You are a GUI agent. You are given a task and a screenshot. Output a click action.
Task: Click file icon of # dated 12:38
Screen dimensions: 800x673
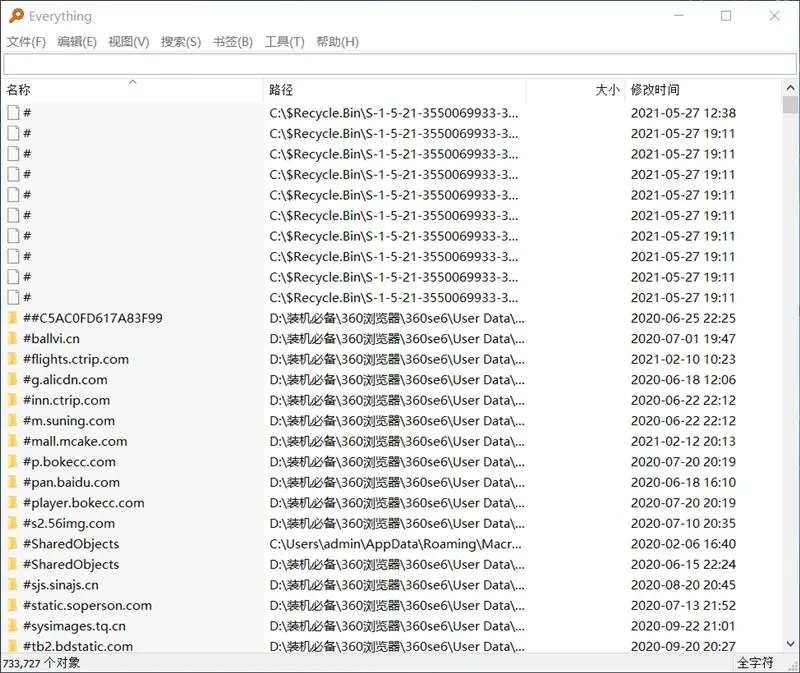[13, 113]
